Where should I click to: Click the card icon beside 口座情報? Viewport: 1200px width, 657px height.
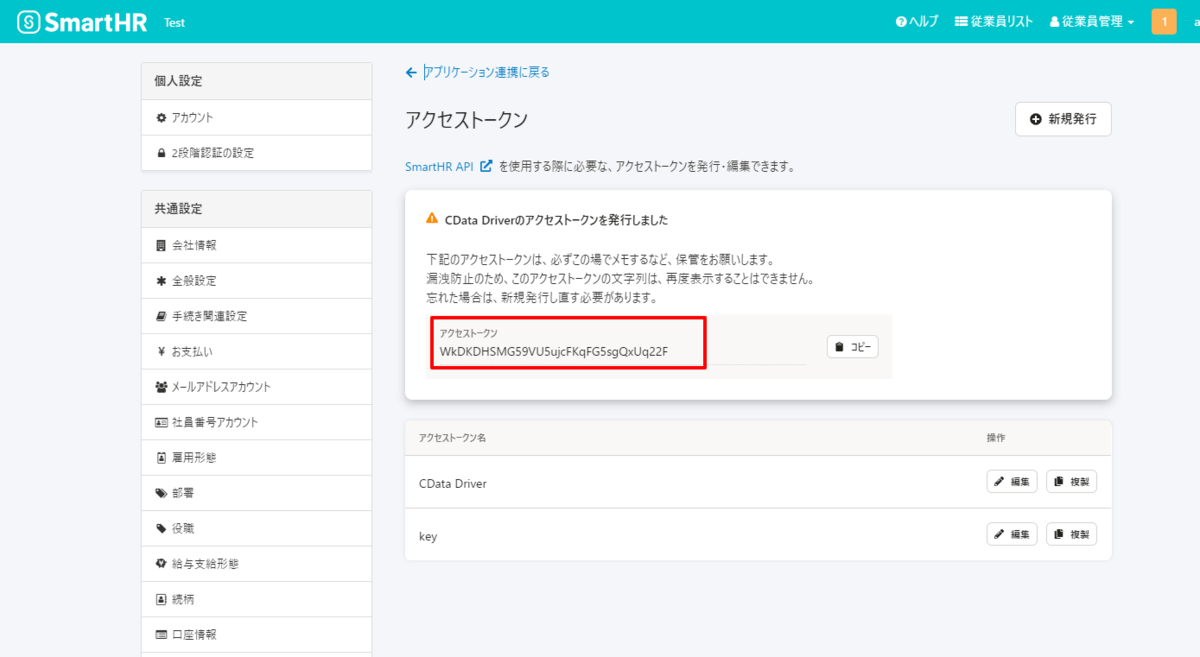161,635
